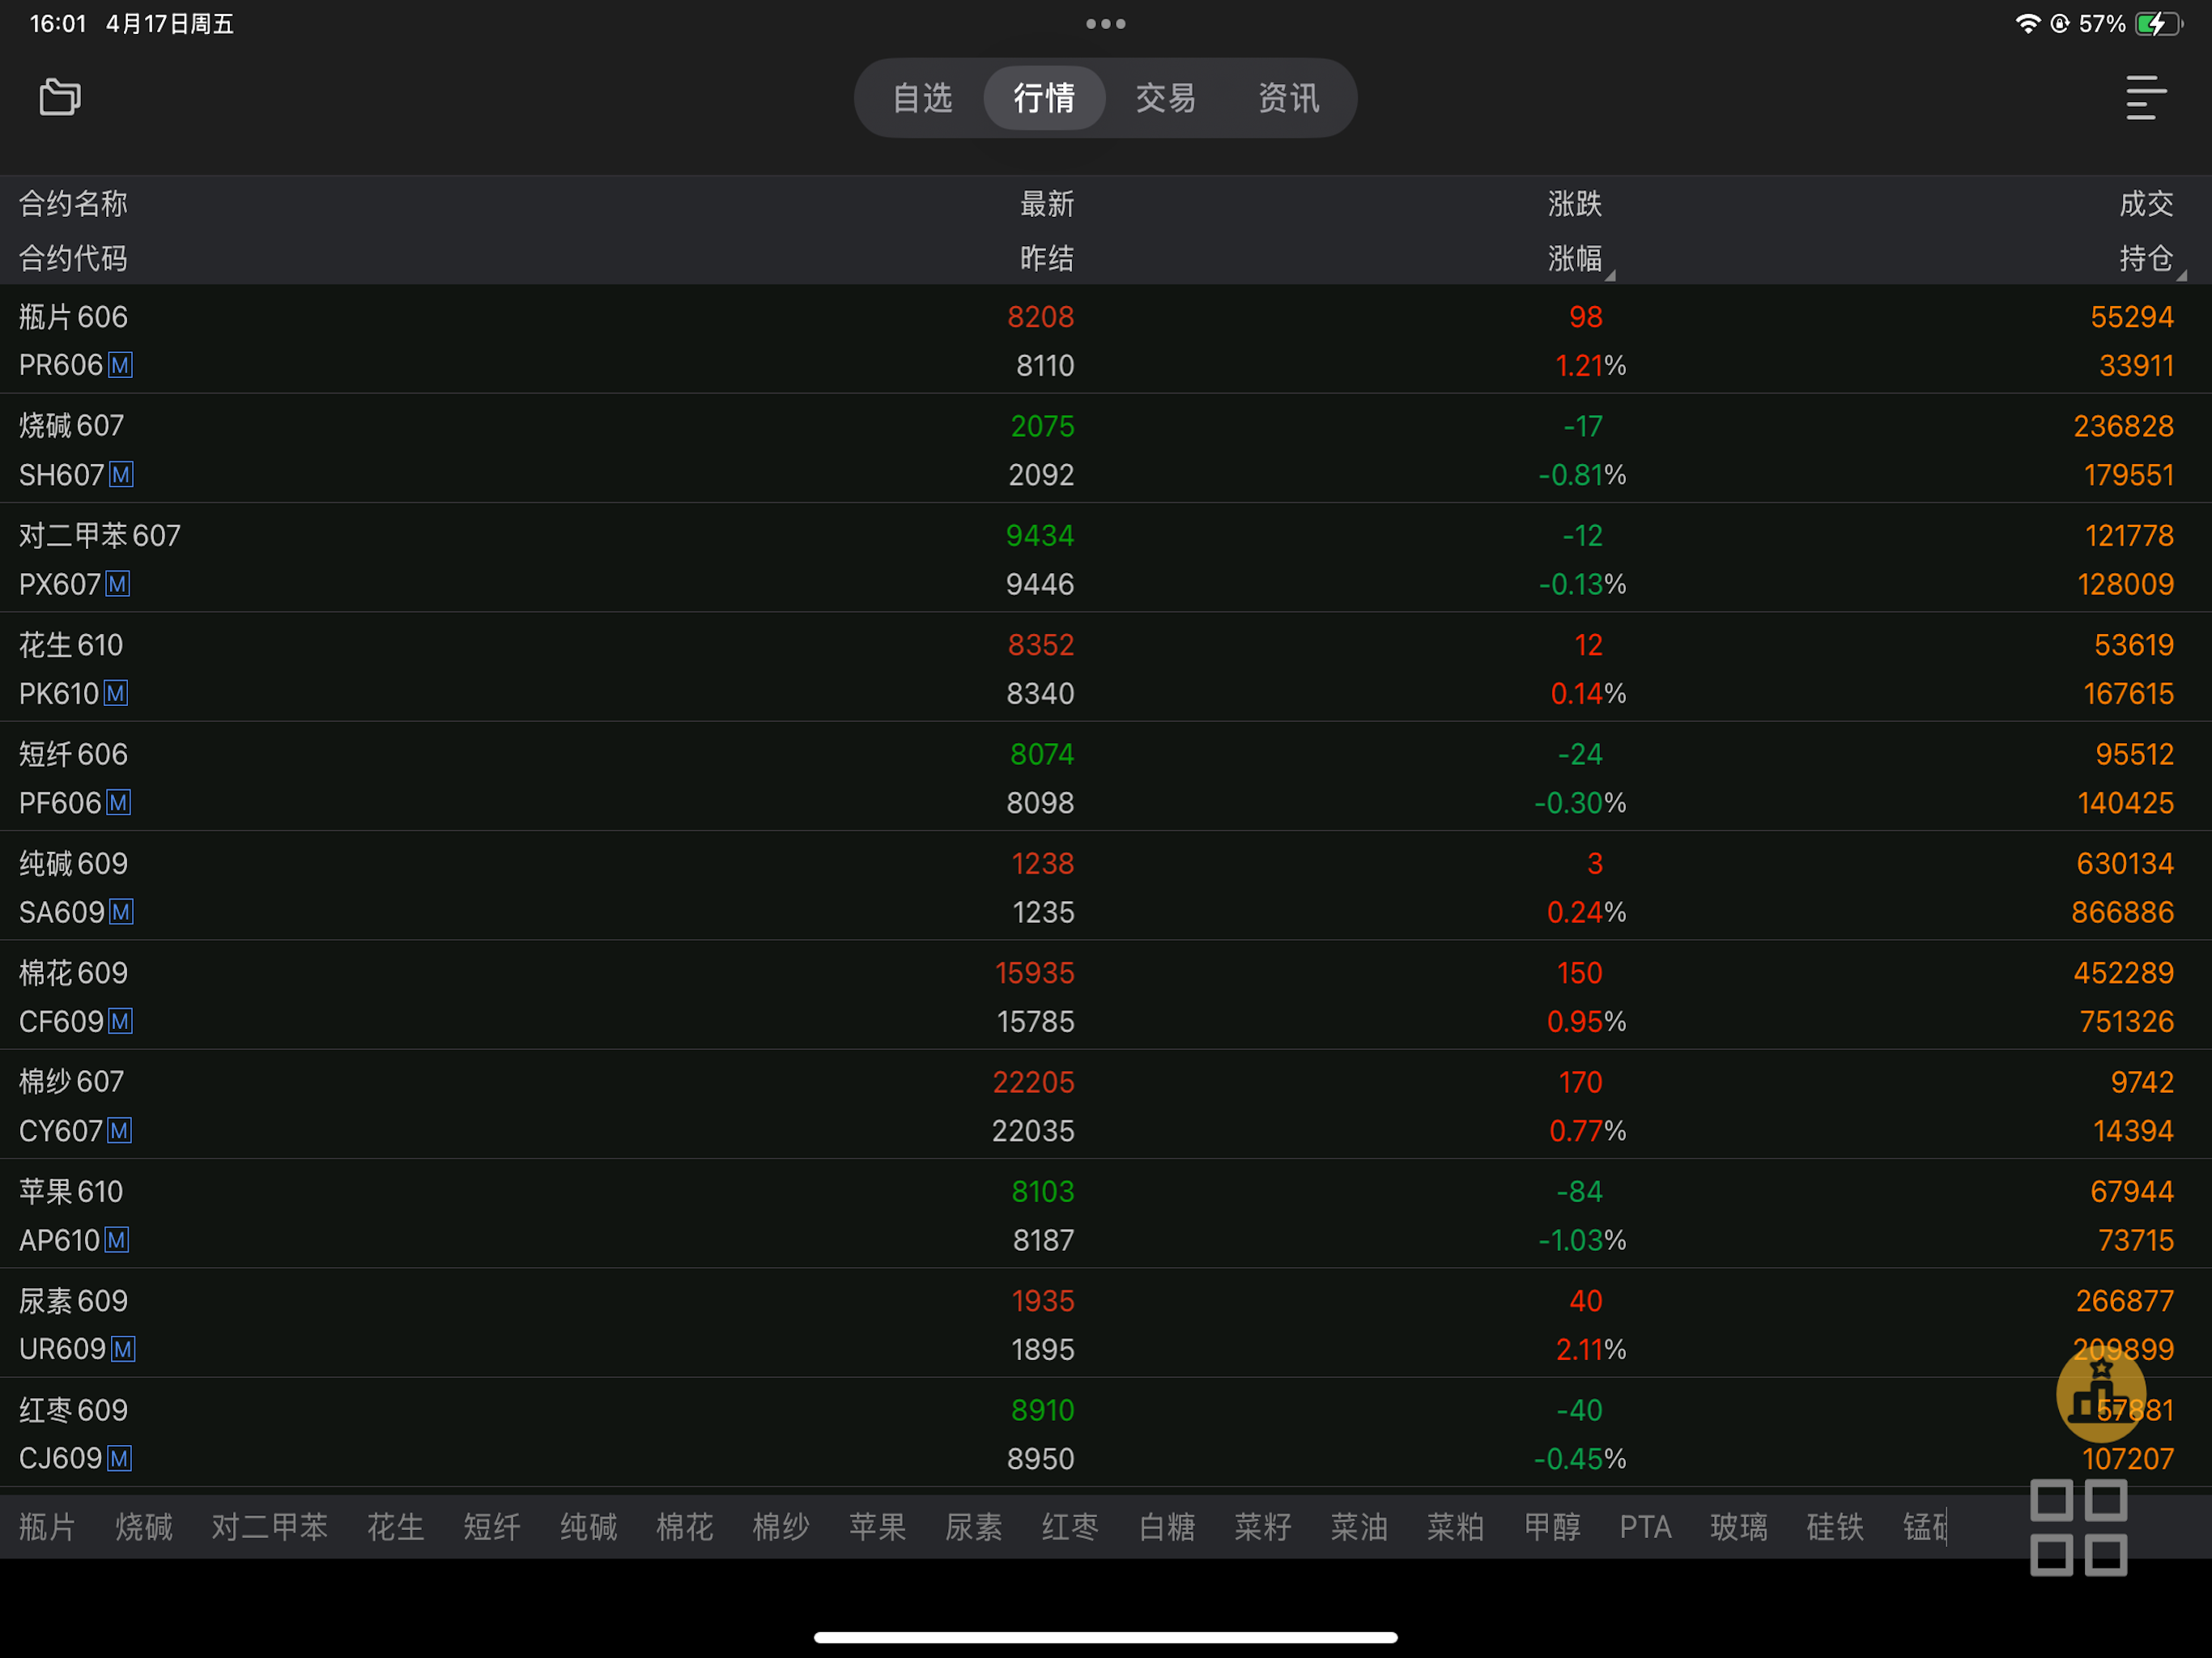The image size is (2212, 1658).
Task: Tap the 成交 column header
Action: point(2146,204)
